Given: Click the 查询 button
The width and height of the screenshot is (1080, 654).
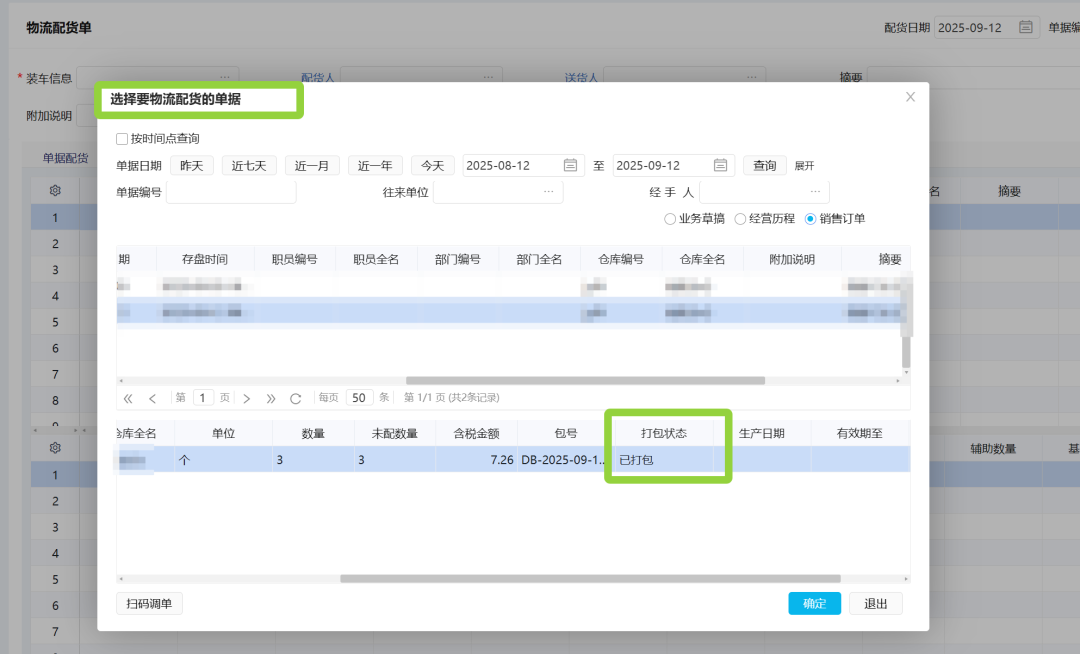Looking at the screenshot, I should (x=764, y=166).
